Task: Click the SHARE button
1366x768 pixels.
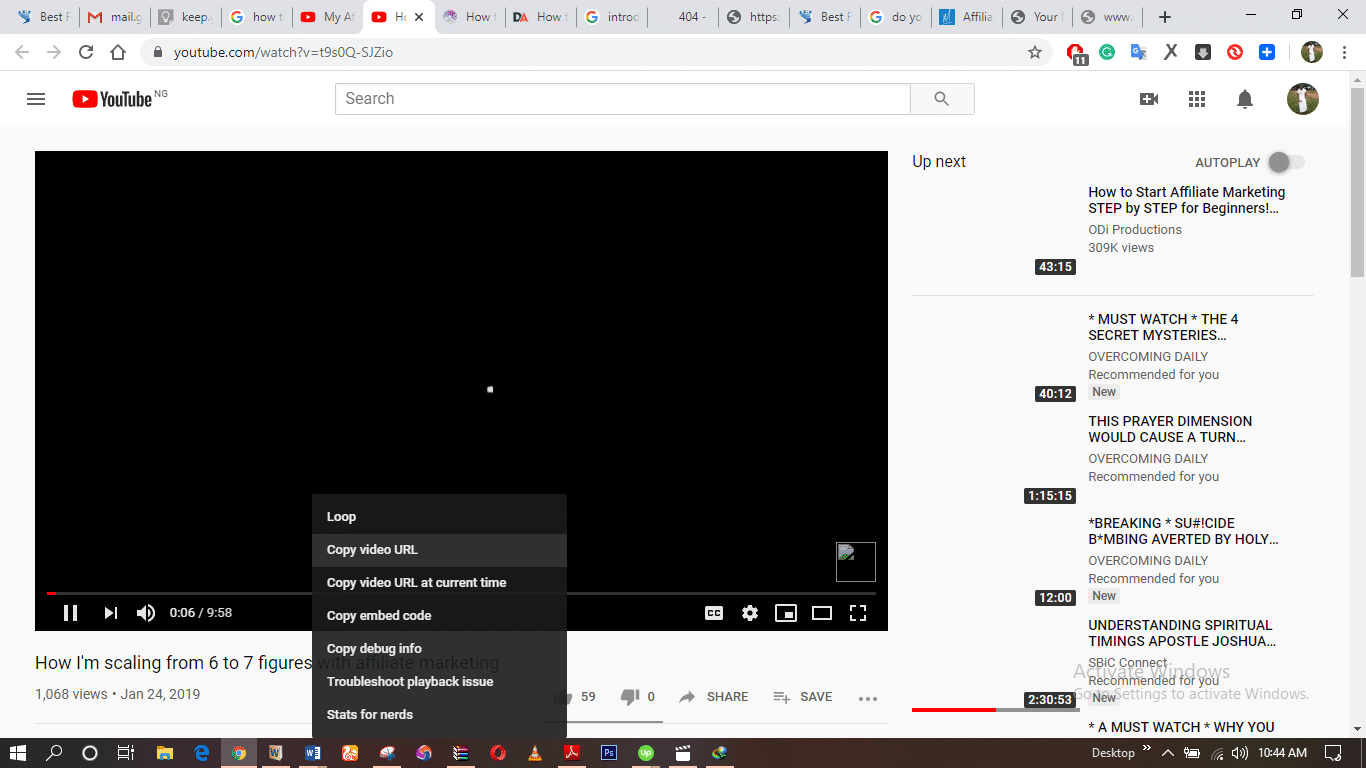Action: [714, 697]
